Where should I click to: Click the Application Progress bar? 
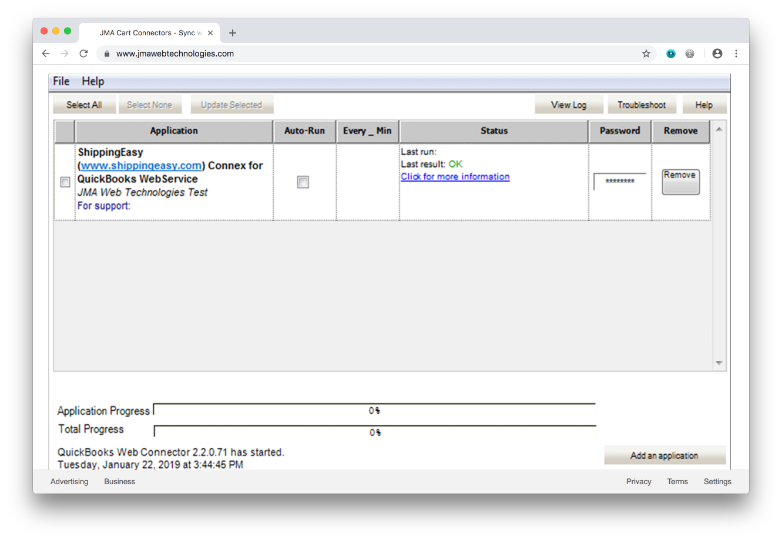tap(374, 410)
